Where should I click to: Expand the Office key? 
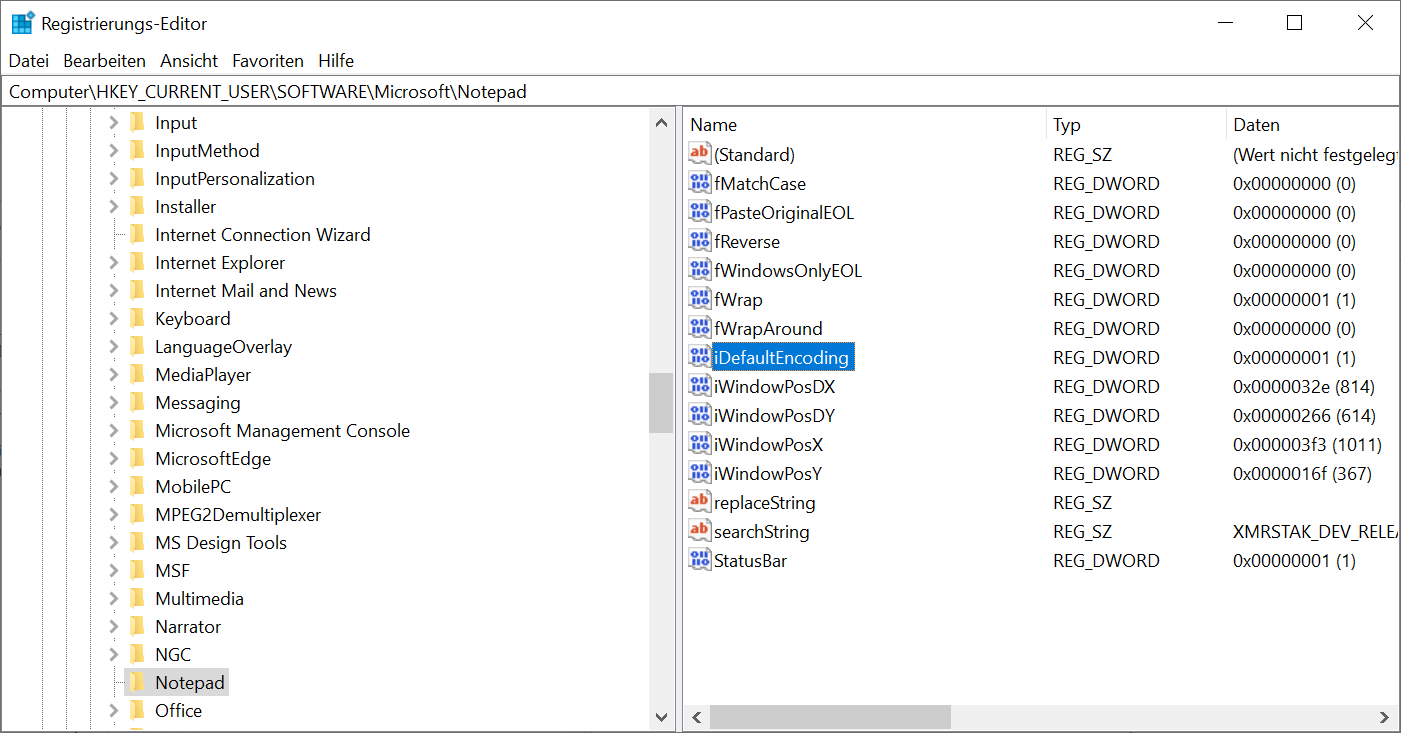click(114, 711)
